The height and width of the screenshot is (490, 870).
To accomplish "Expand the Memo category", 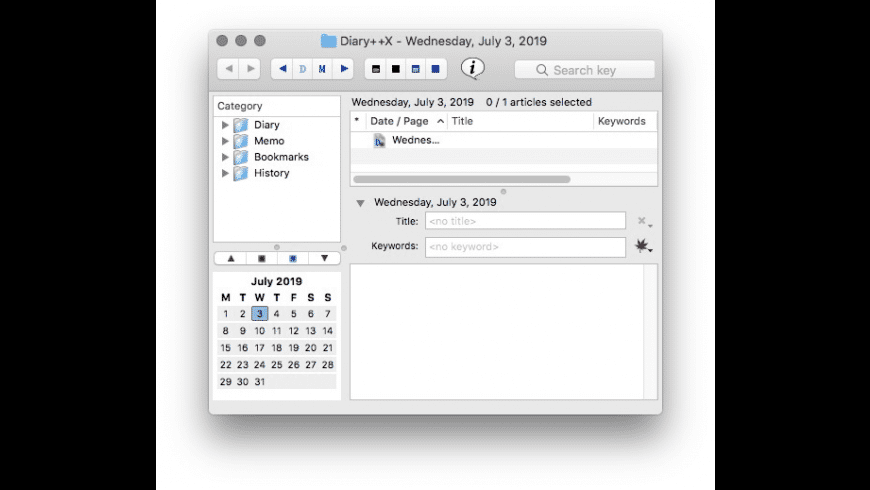I will point(225,141).
